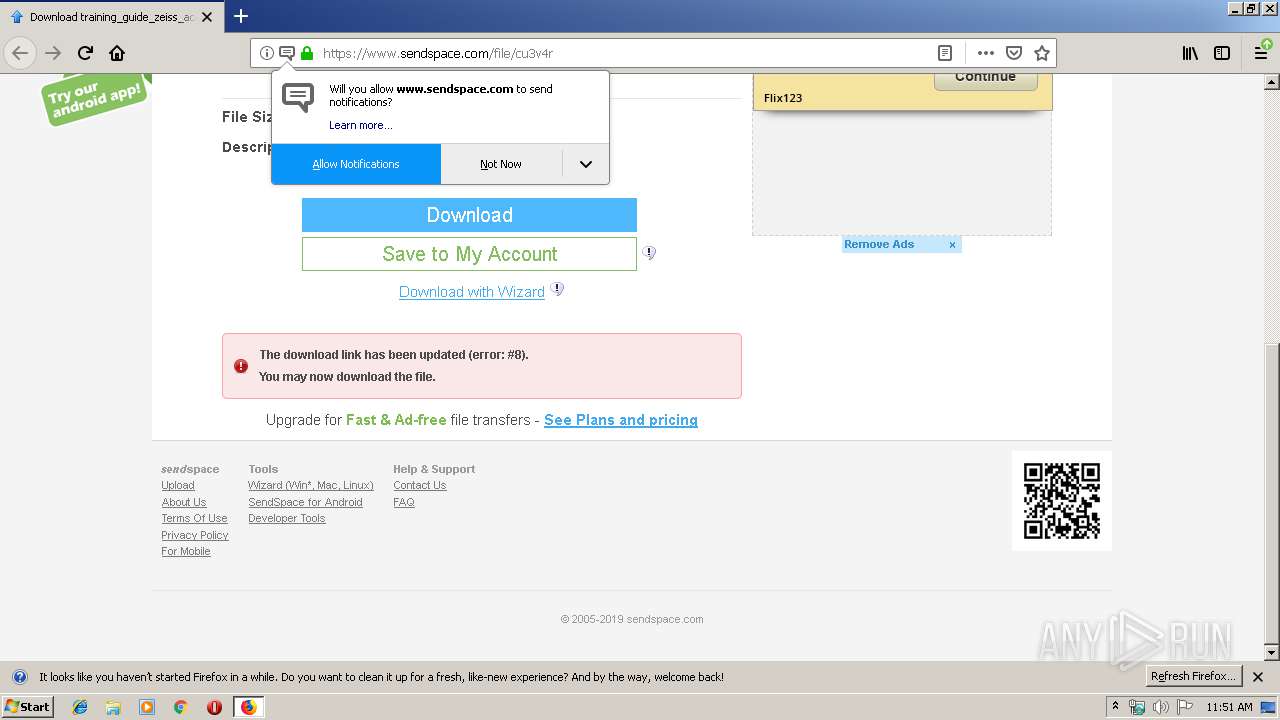
Task: Open Internet Explorer from the taskbar
Action: coord(80,707)
